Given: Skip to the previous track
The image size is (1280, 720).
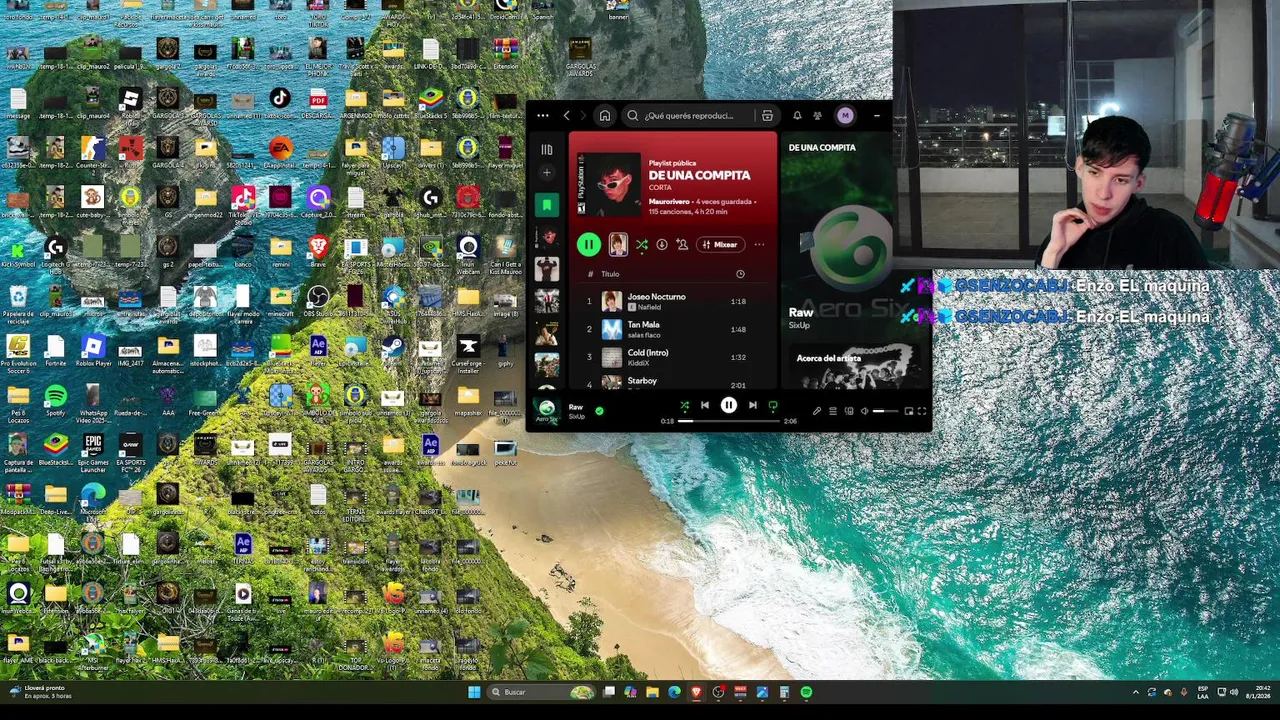Looking at the screenshot, I should point(705,405).
